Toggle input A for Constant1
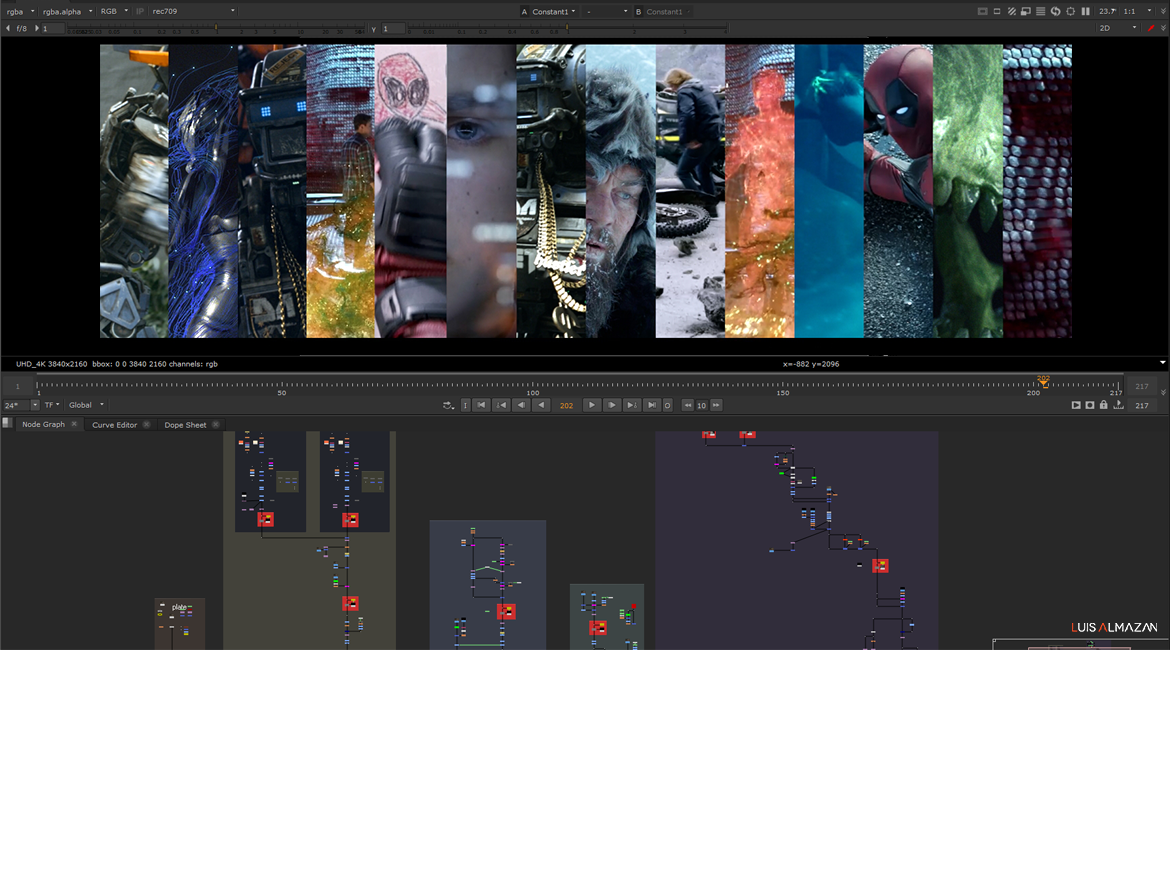This screenshot has height=892, width=1170. pos(524,11)
